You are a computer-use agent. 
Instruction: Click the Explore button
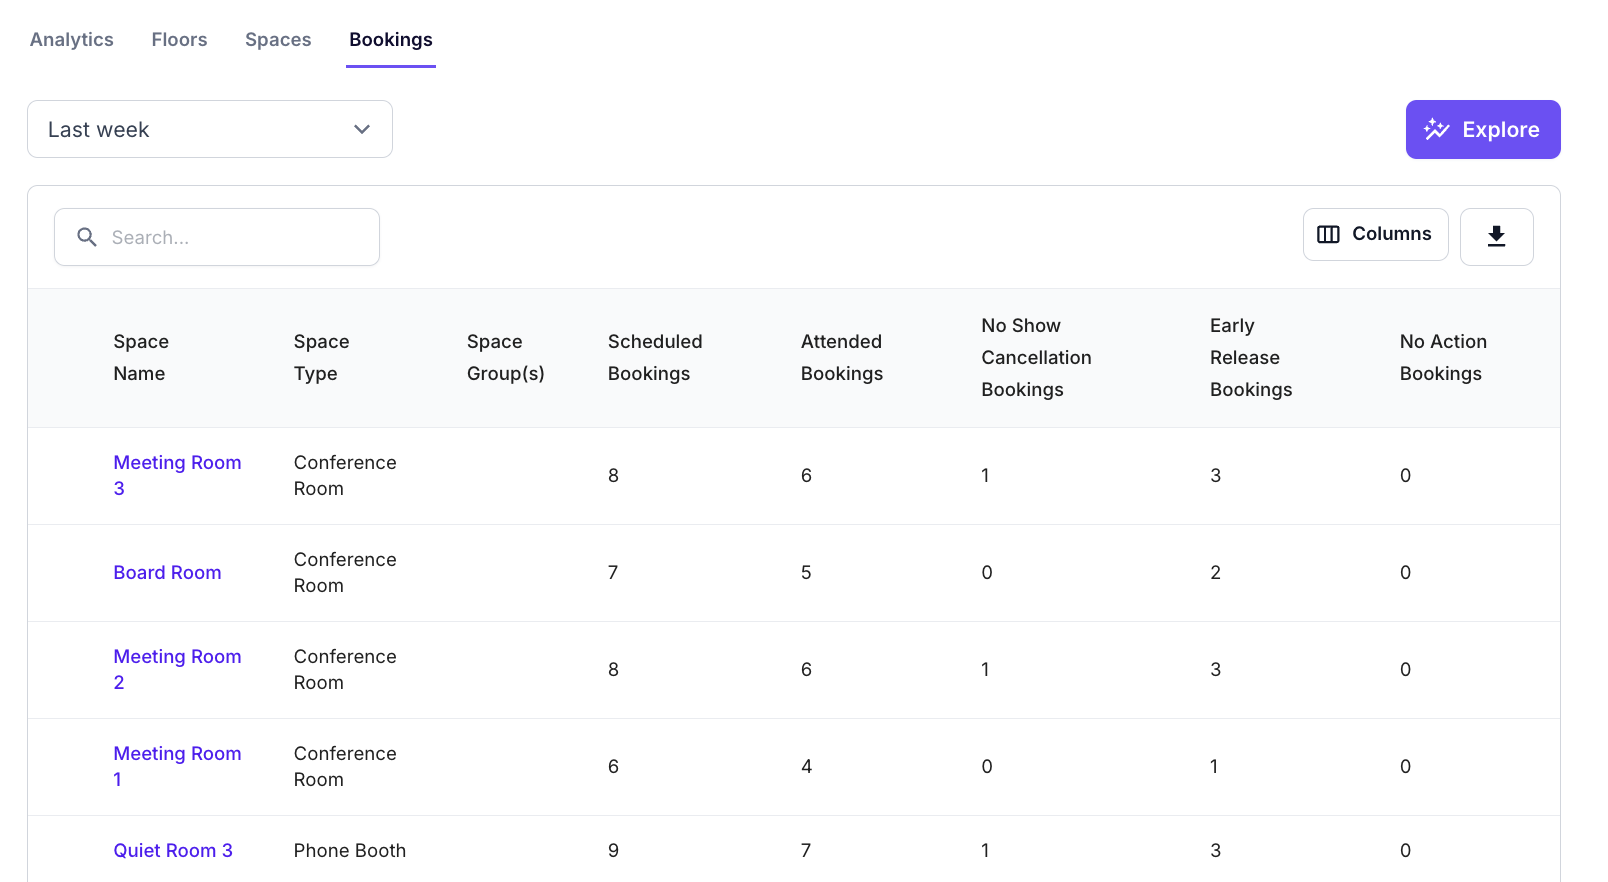click(x=1483, y=129)
